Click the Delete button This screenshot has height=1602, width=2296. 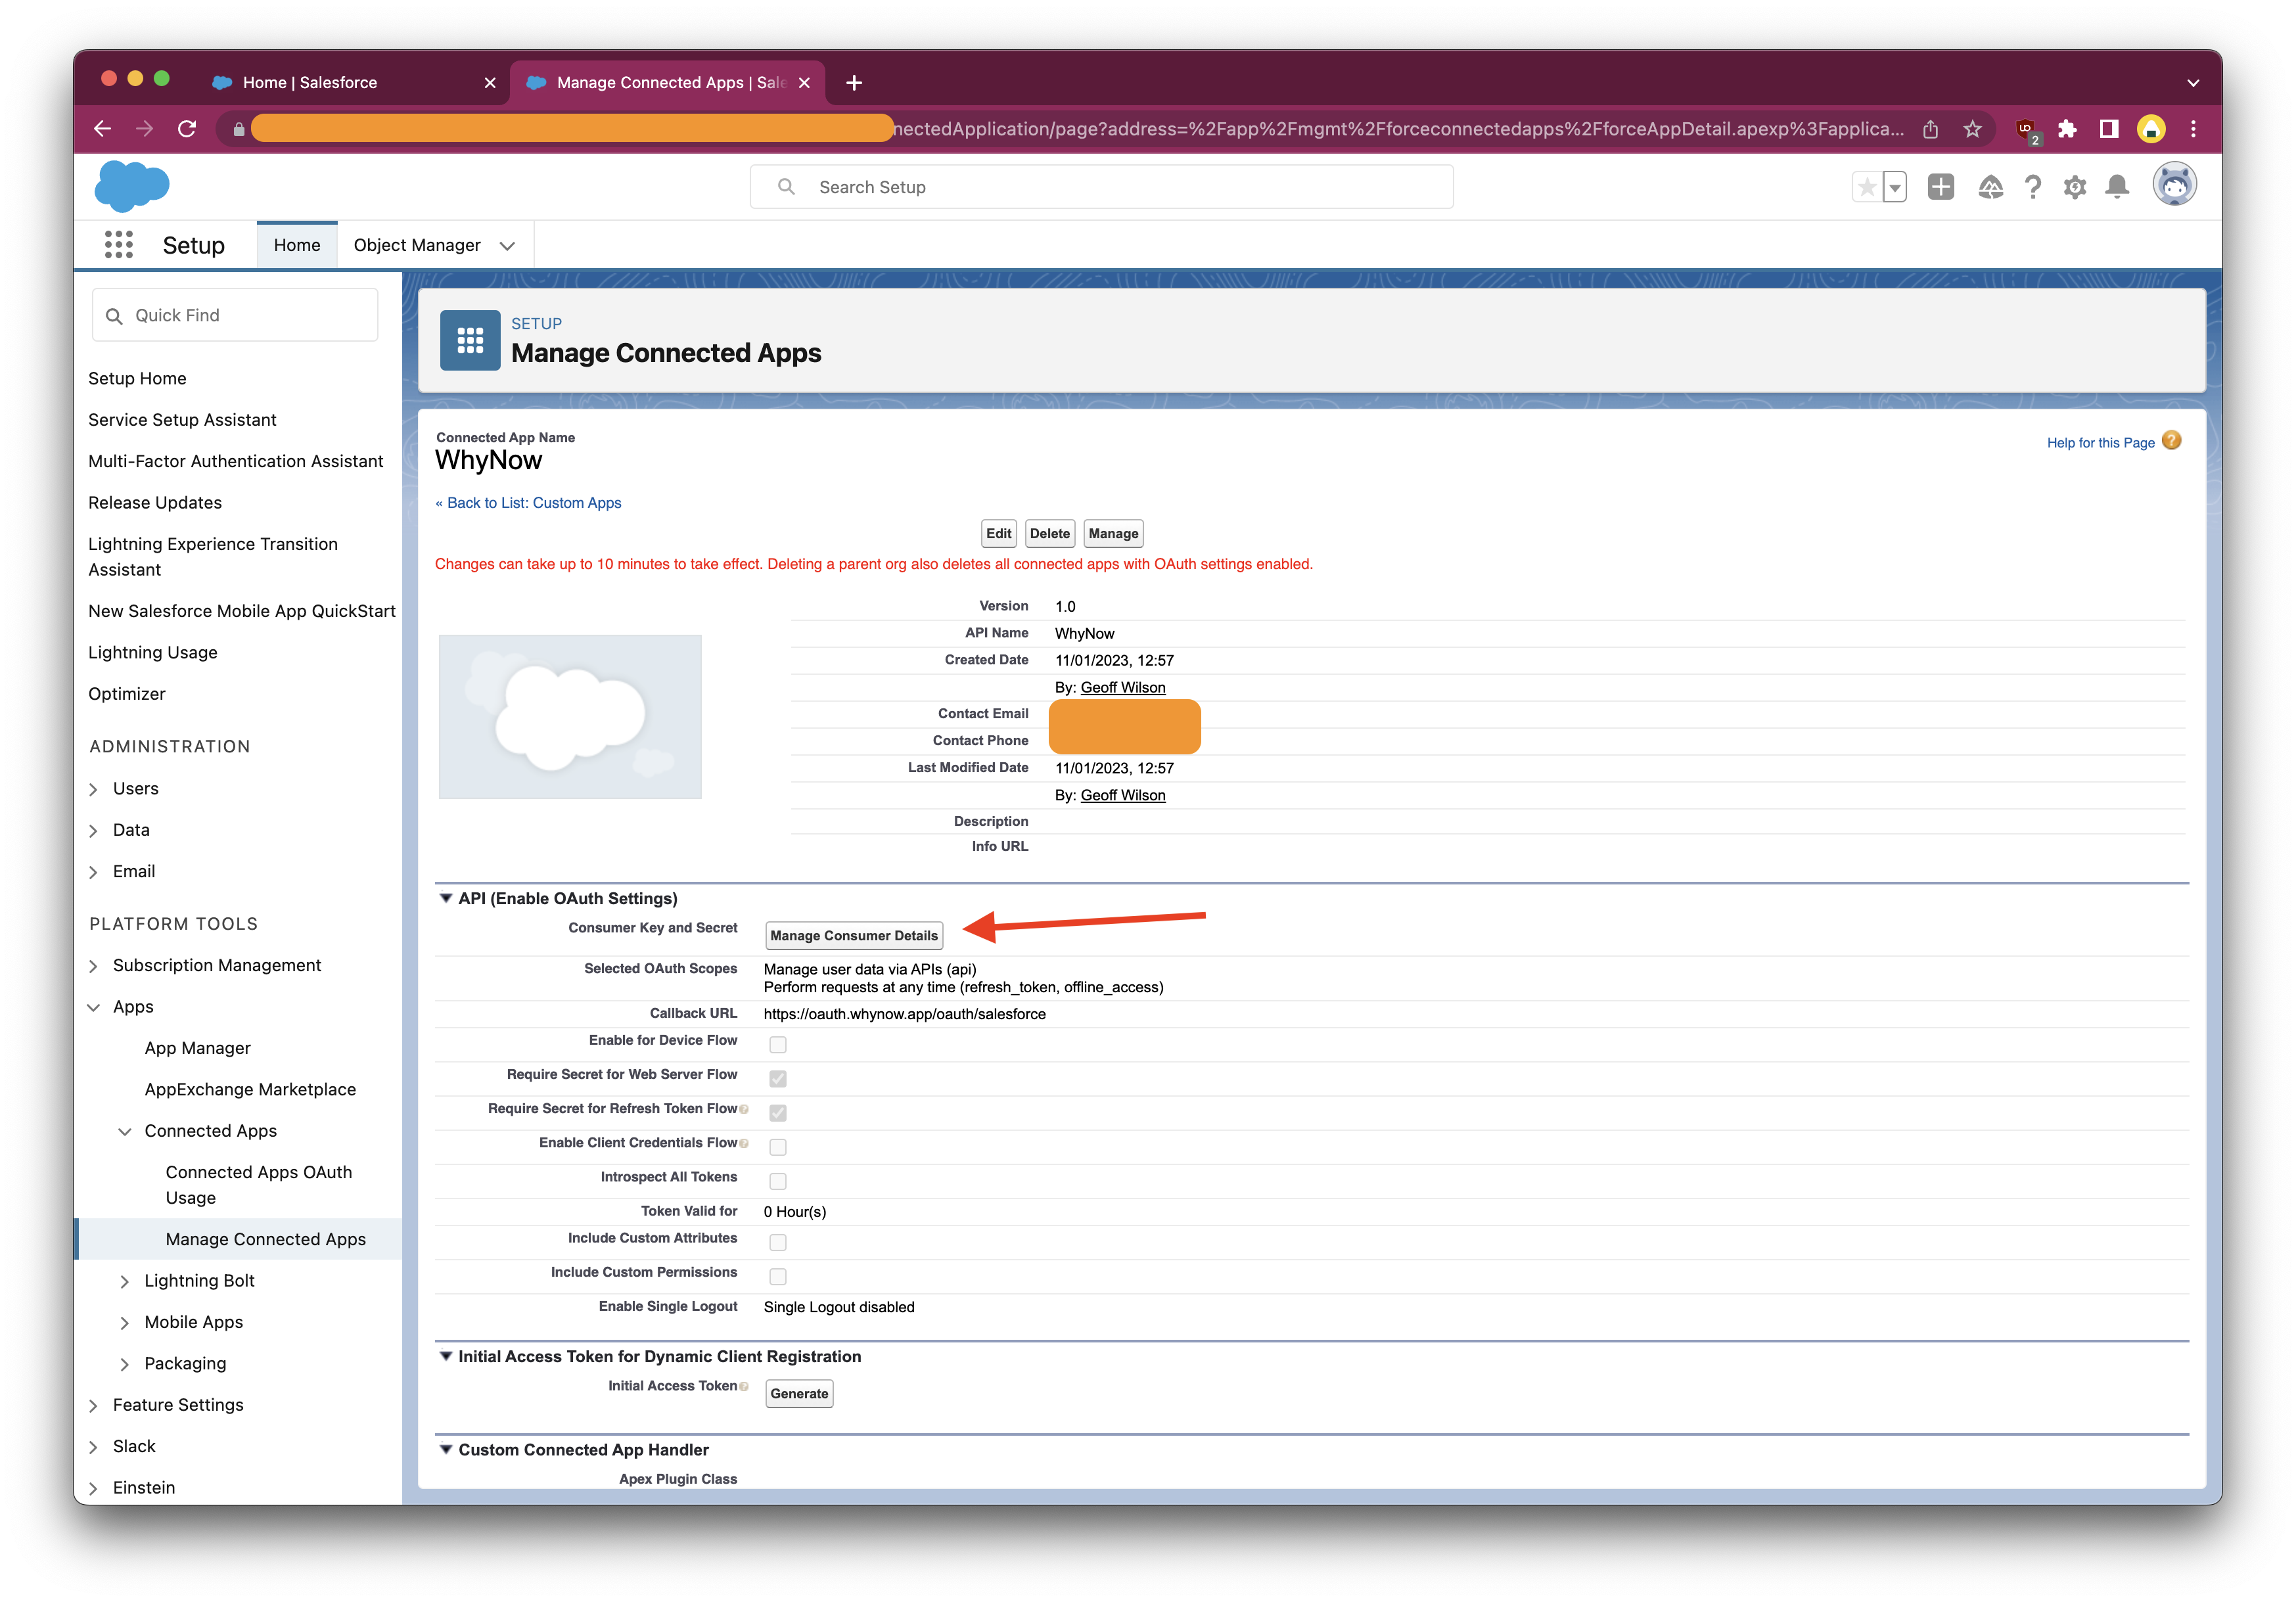pos(1049,534)
